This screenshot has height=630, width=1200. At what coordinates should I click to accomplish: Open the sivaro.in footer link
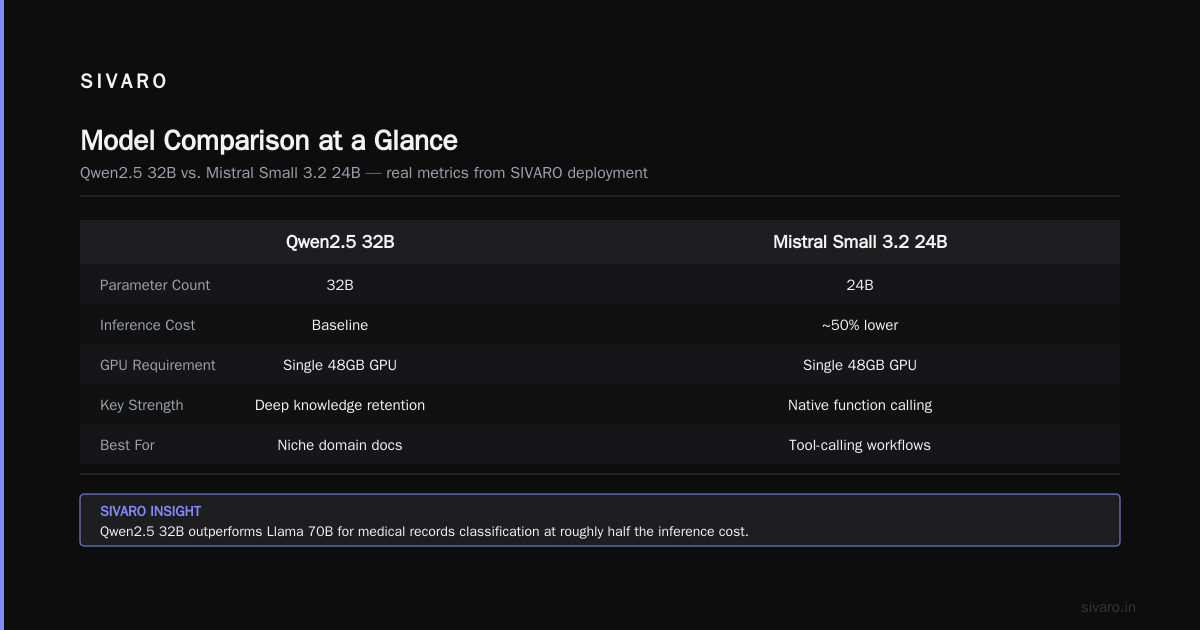coord(1109,607)
